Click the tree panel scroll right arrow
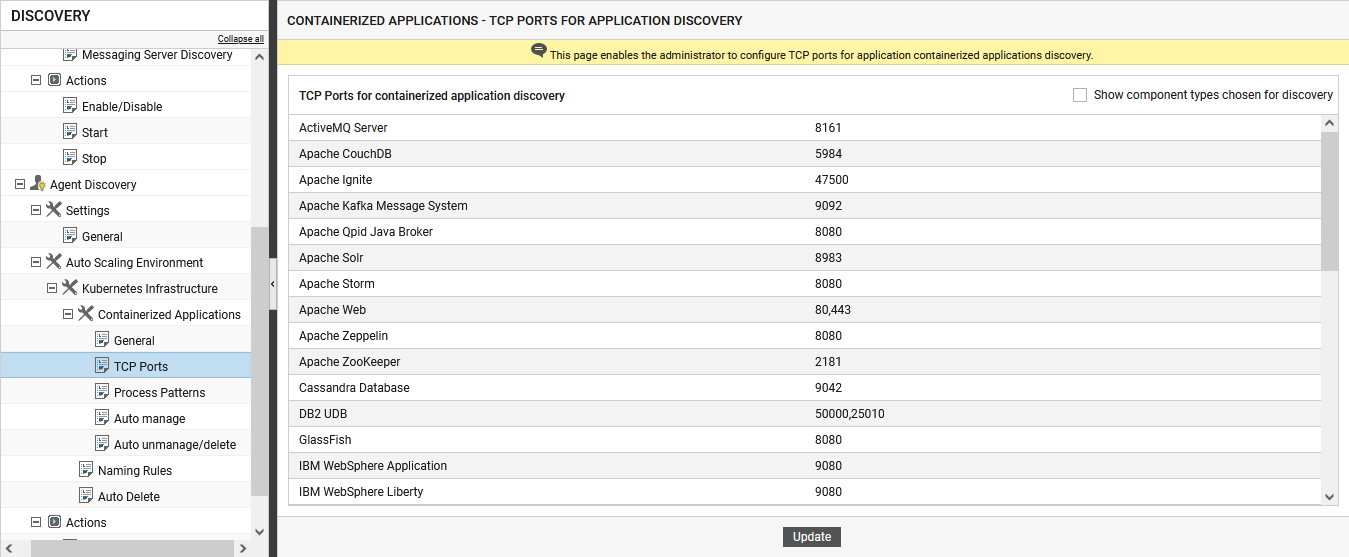 coord(243,548)
